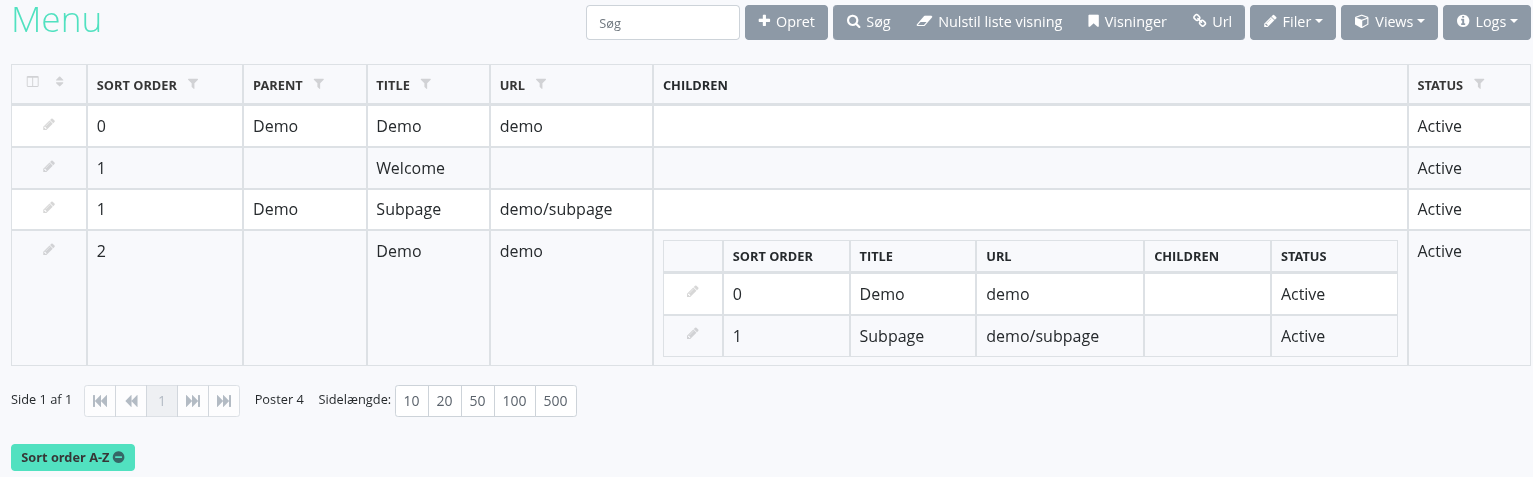Edit Demo row inside the Children subtable
This screenshot has width=1533, height=477.
coord(693,292)
